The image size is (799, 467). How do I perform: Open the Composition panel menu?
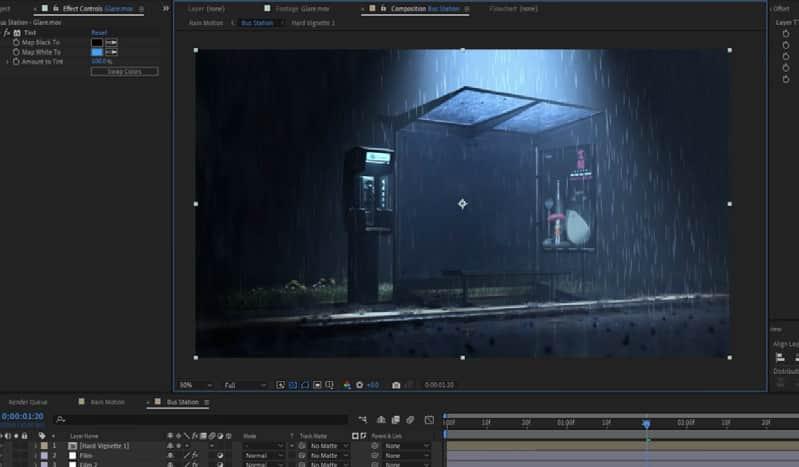click(x=467, y=9)
